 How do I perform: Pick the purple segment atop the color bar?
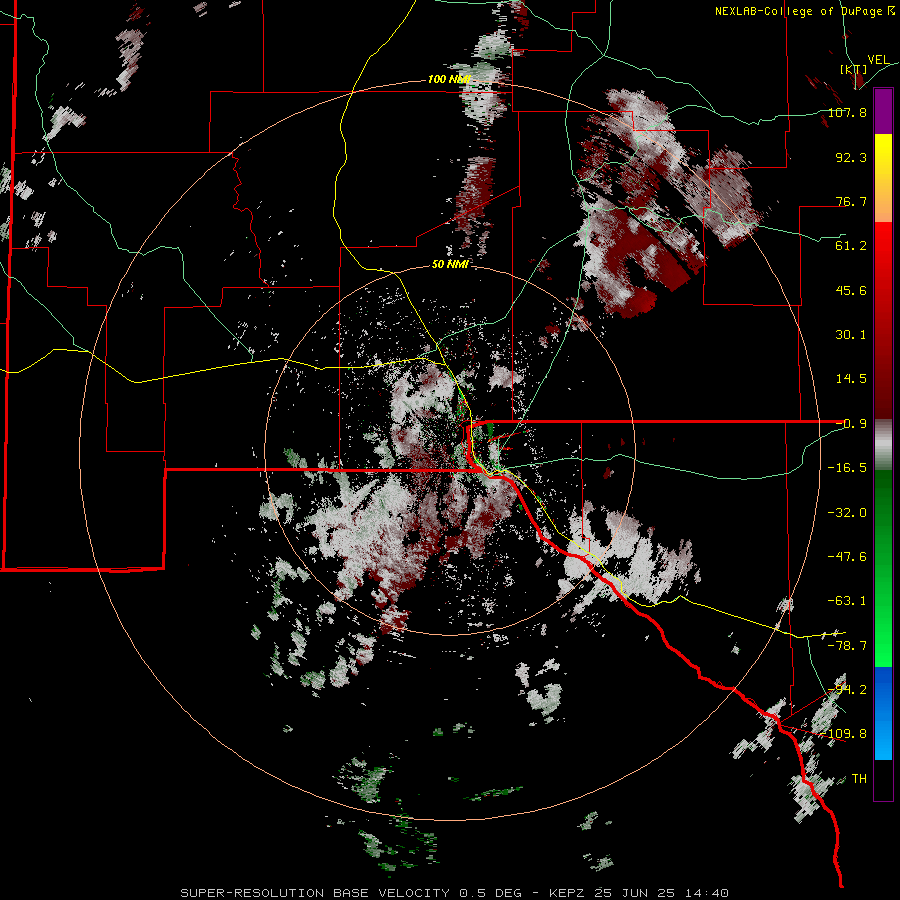[x=883, y=112]
